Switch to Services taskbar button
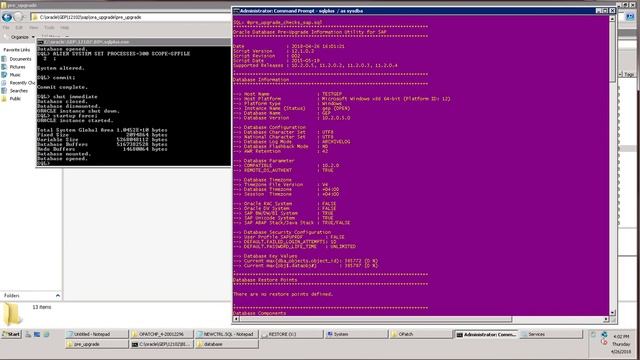Viewport: 640px width, 360px height. [551, 334]
